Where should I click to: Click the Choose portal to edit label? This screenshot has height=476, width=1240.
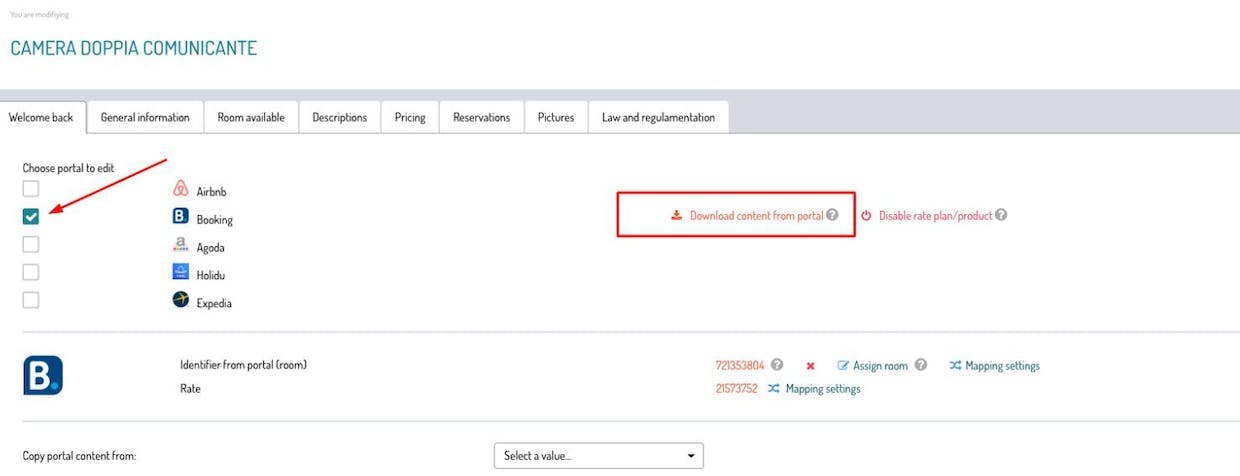click(x=68, y=168)
